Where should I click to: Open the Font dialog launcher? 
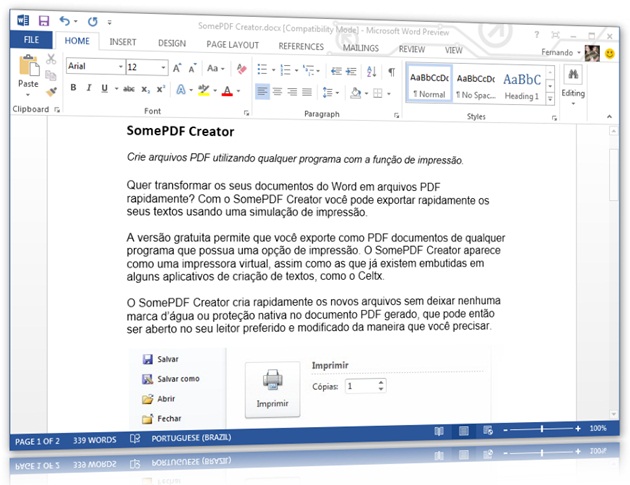pos(246,113)
